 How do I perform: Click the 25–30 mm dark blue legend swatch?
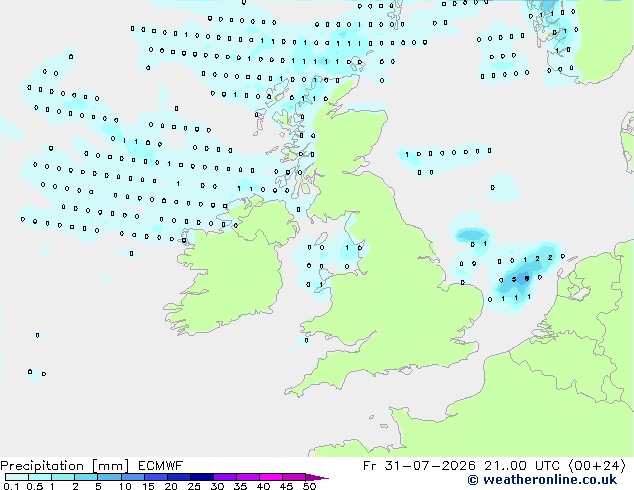point(201,477)
